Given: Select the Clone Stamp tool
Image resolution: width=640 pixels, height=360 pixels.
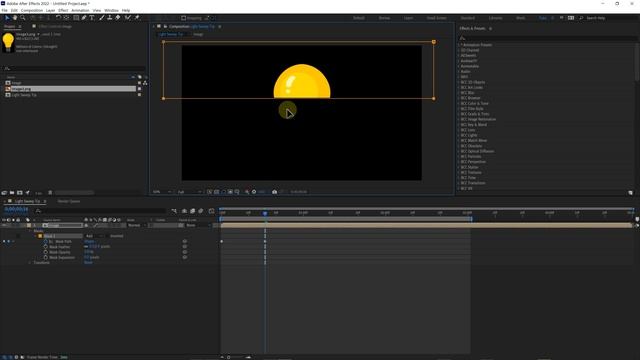Looking at the screenshot, I should tap(109, 18).
